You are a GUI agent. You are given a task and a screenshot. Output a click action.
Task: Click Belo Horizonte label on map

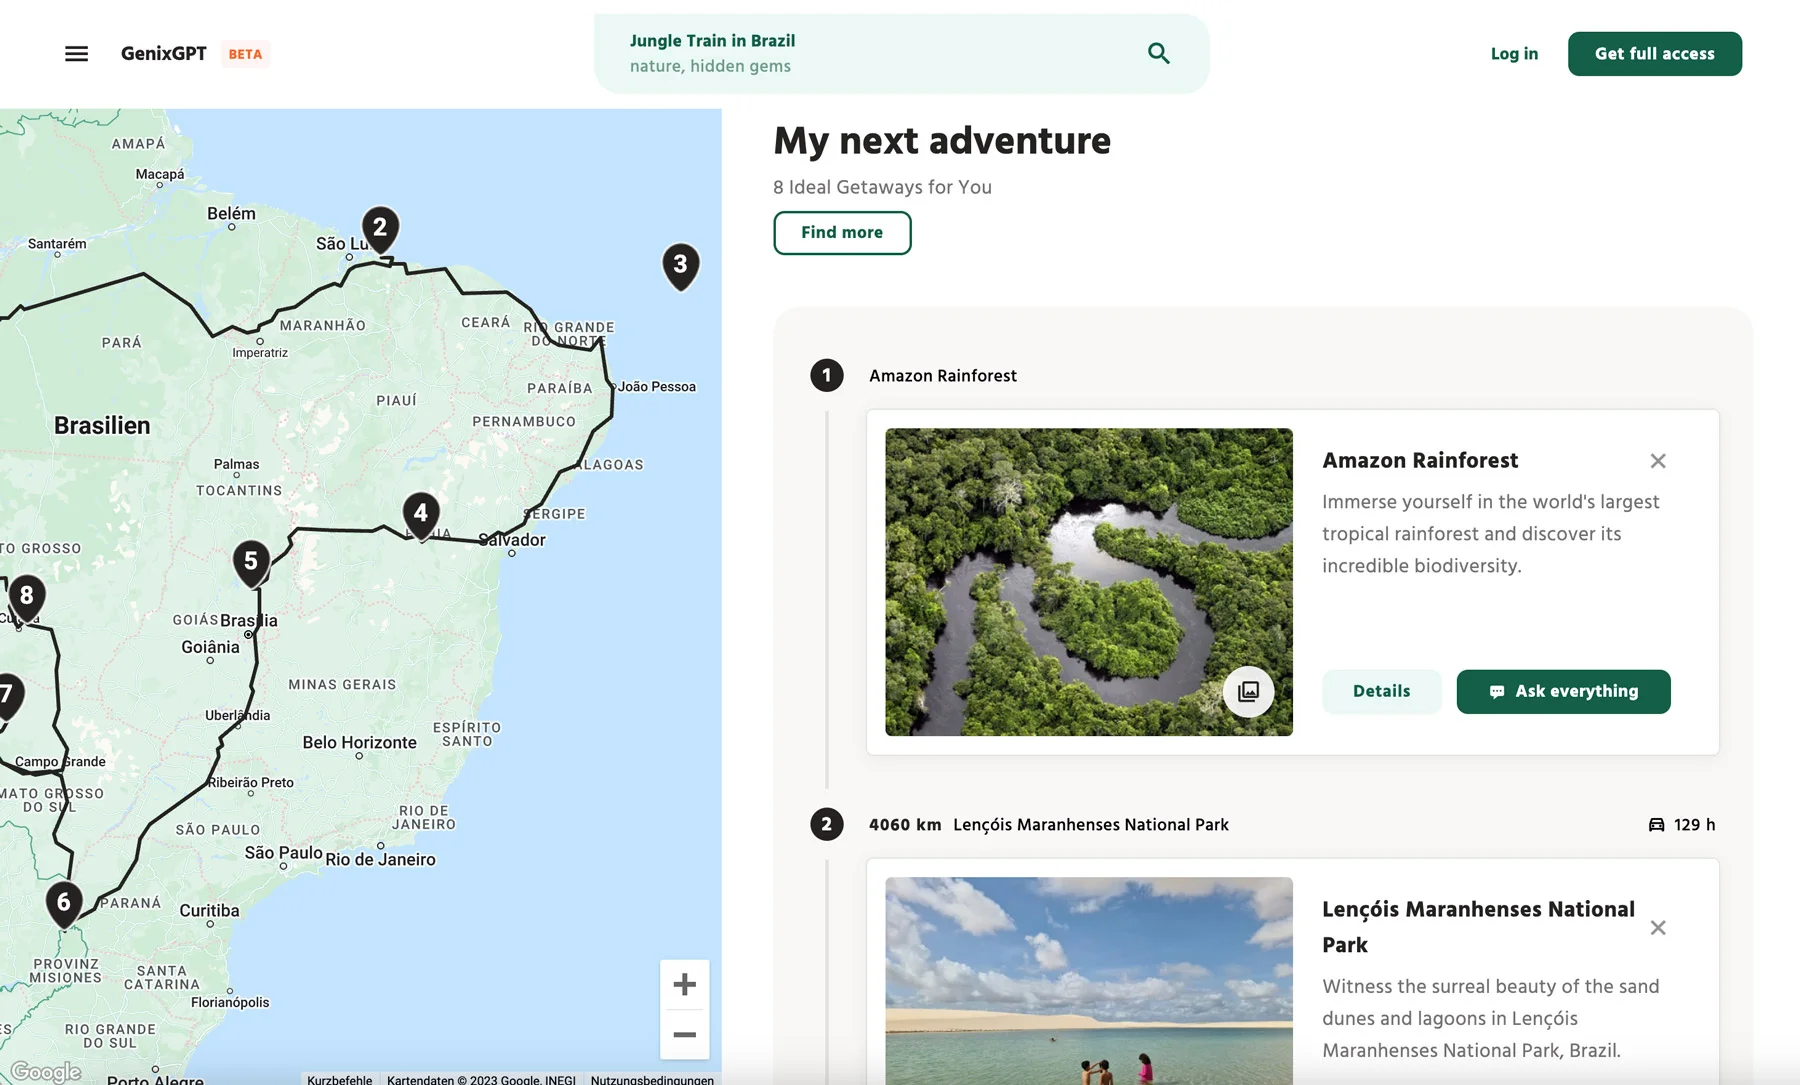360,742
